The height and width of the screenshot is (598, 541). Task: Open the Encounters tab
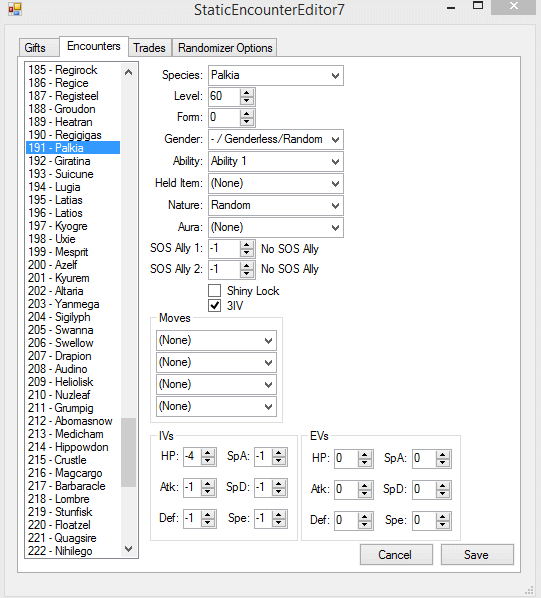(x=93, y=46)
